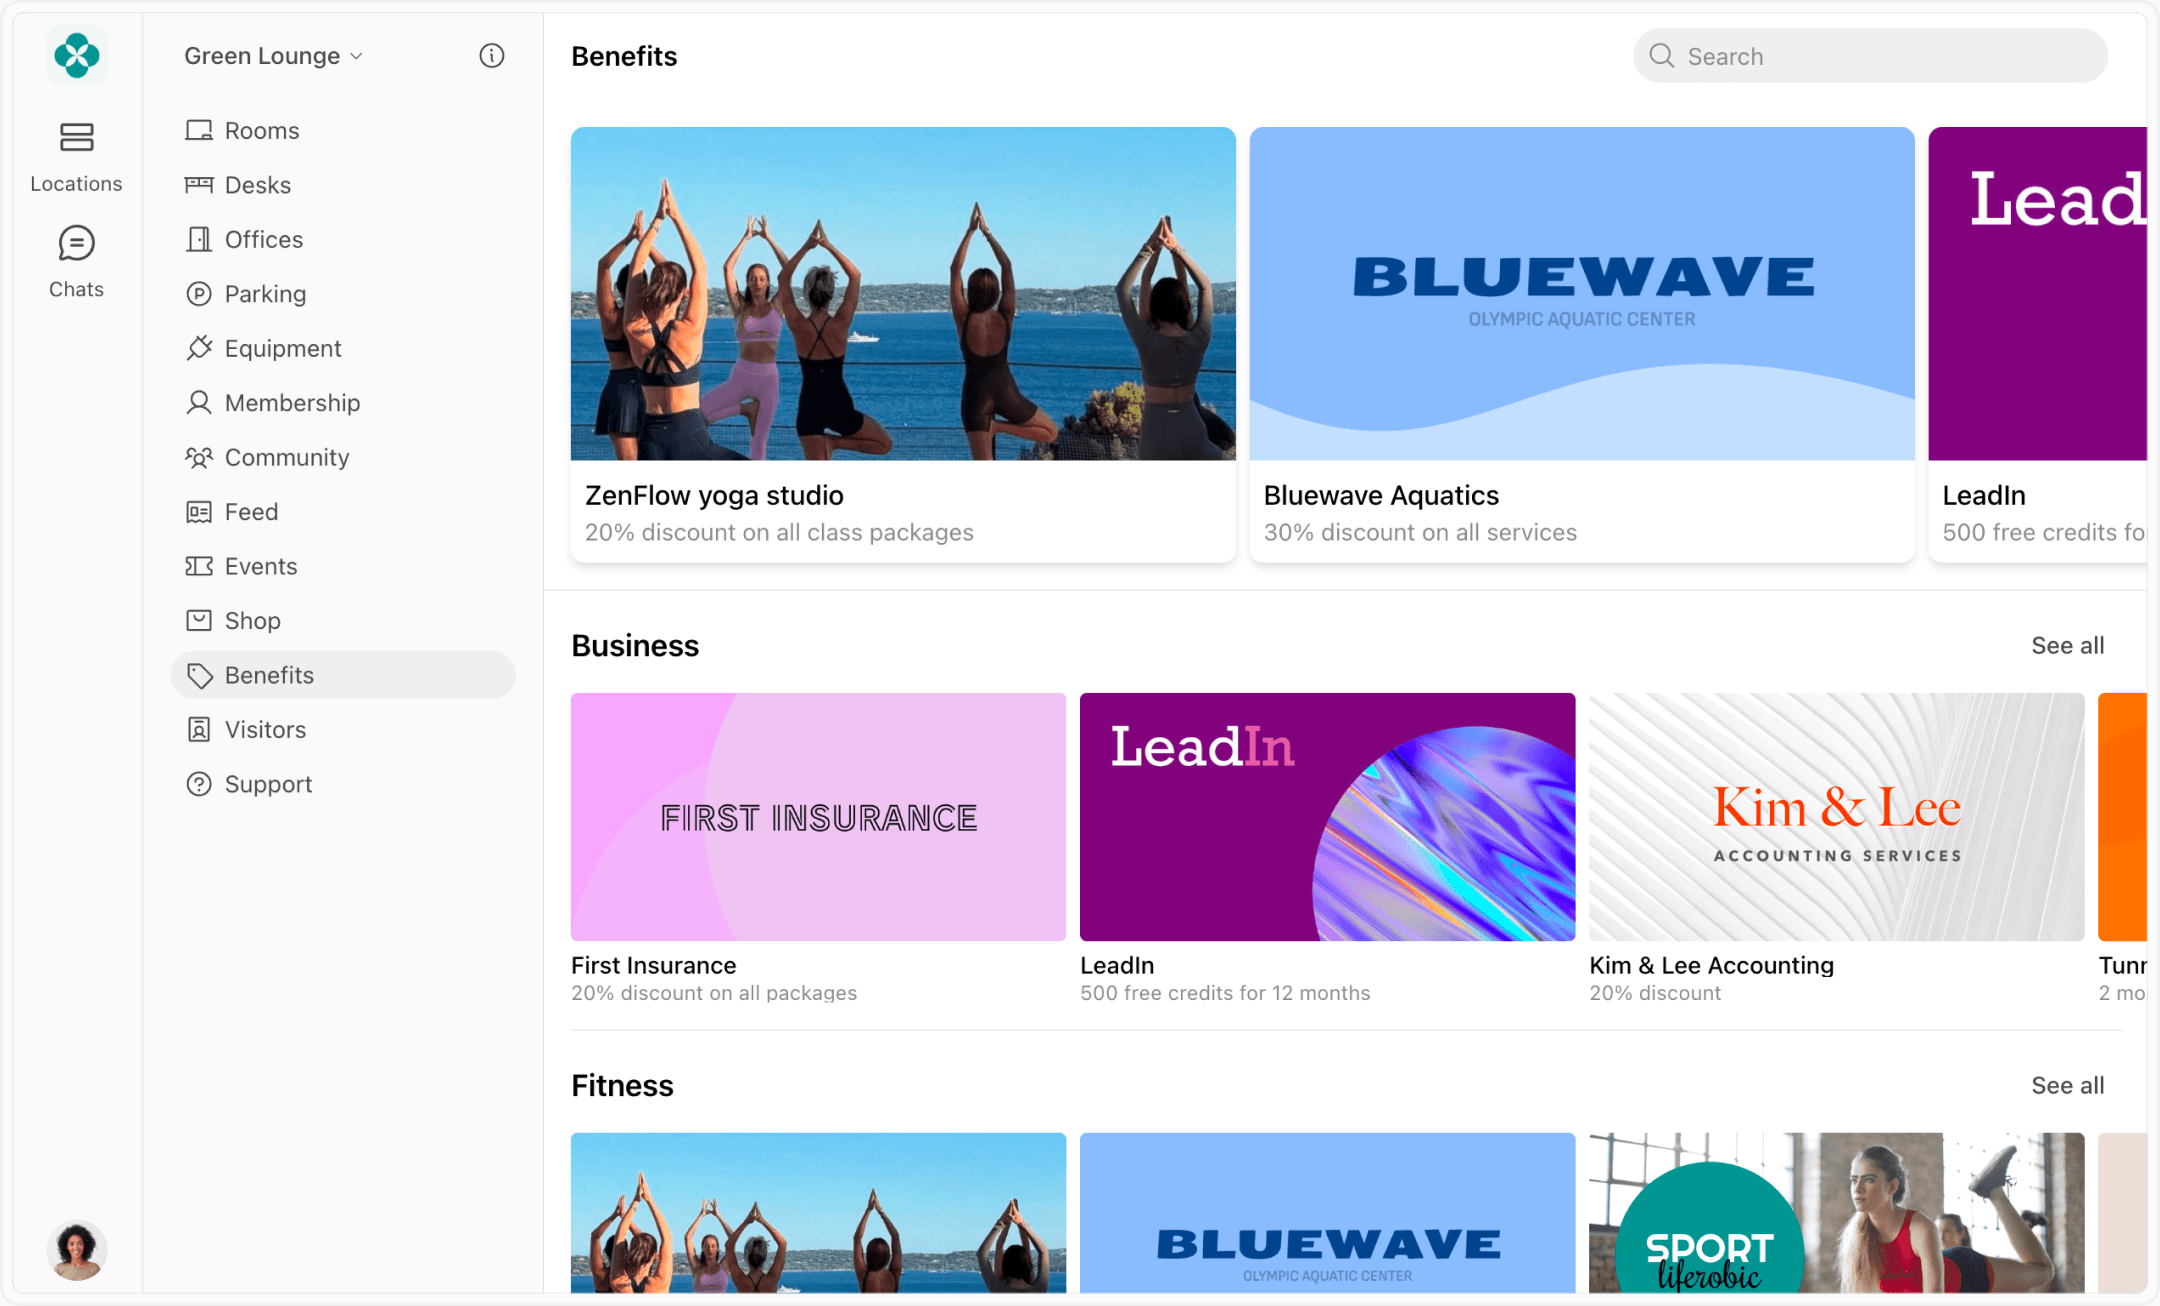
Task: Click the Search input field
Action: tap(1870, 56)
